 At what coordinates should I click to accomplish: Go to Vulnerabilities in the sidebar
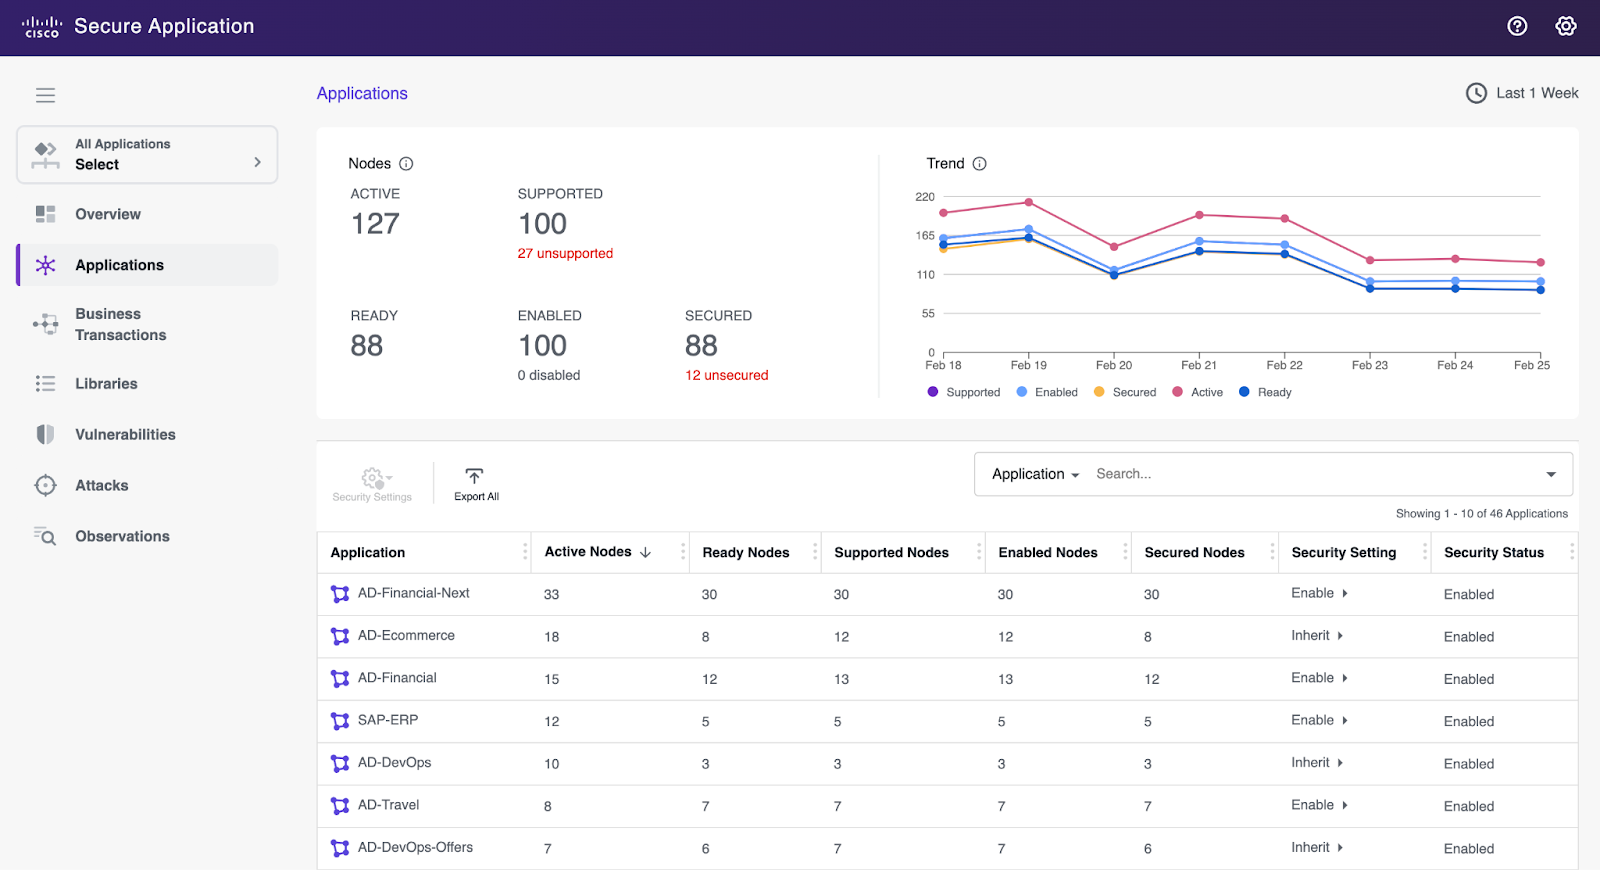tap(125, 434)
